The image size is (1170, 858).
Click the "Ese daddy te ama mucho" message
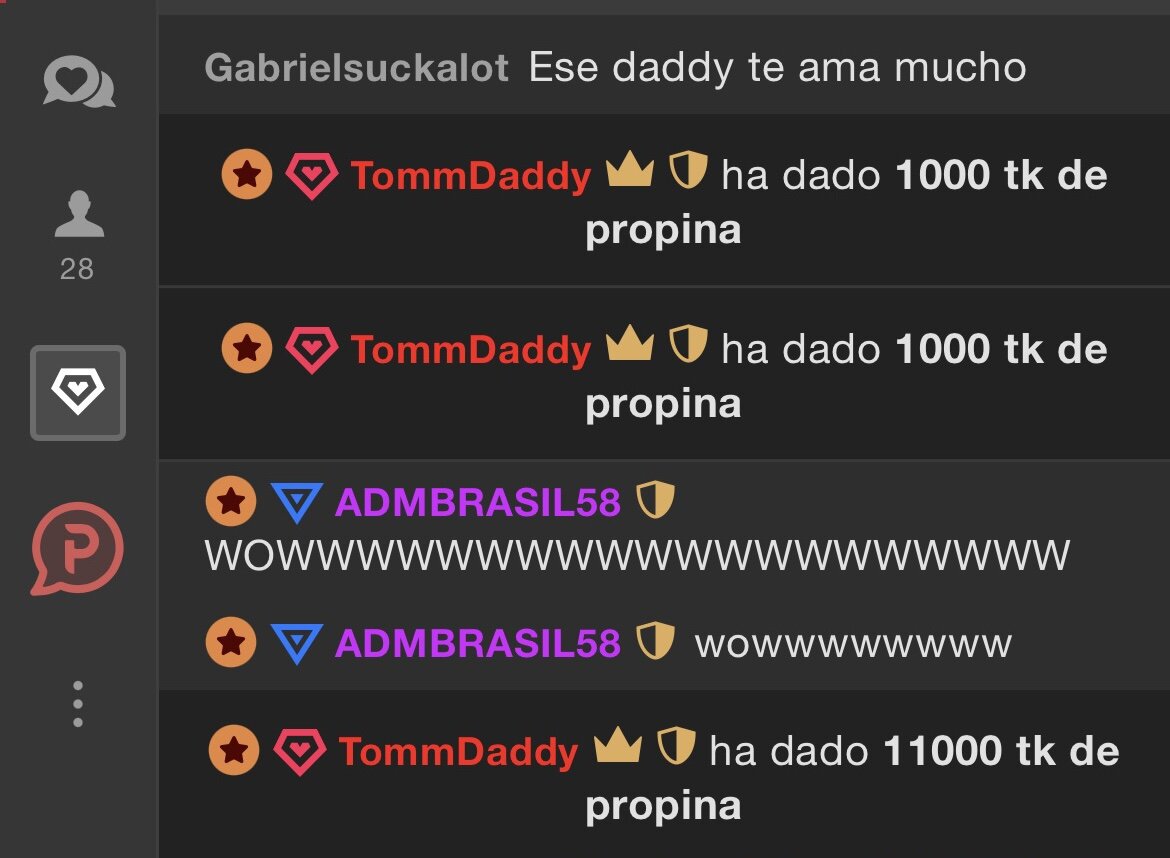778,68
